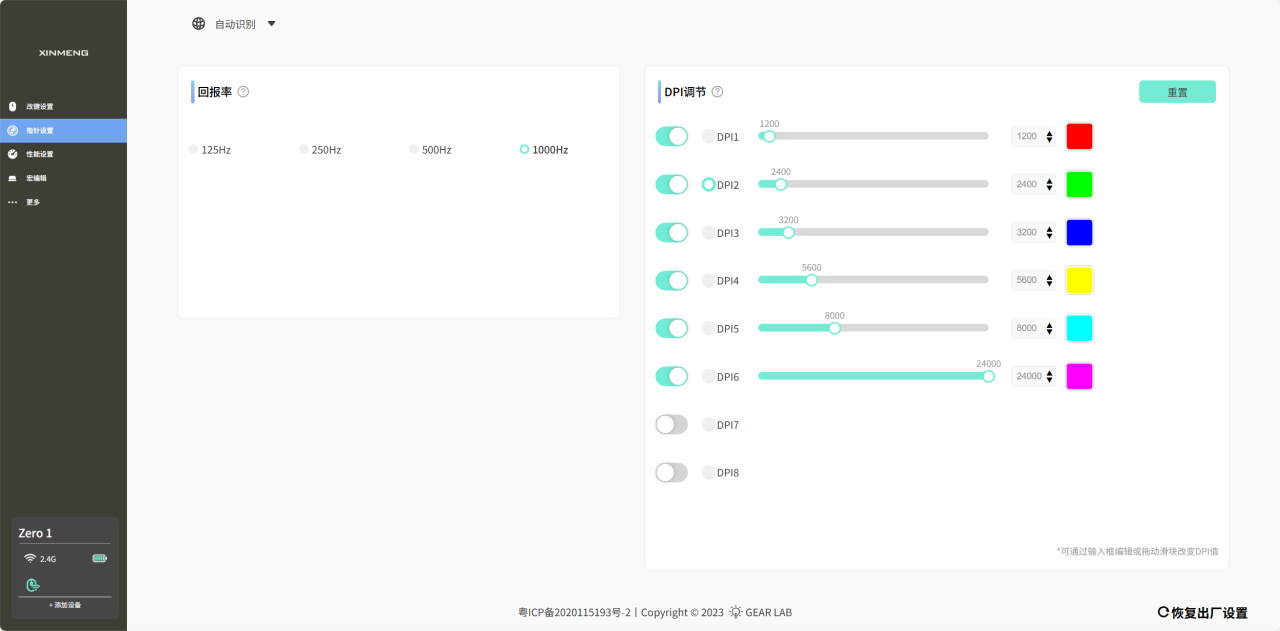Screen dimensions: 1280x631
Task: Click the 宏编辑 keyboard icon
Action: point(12,178)
